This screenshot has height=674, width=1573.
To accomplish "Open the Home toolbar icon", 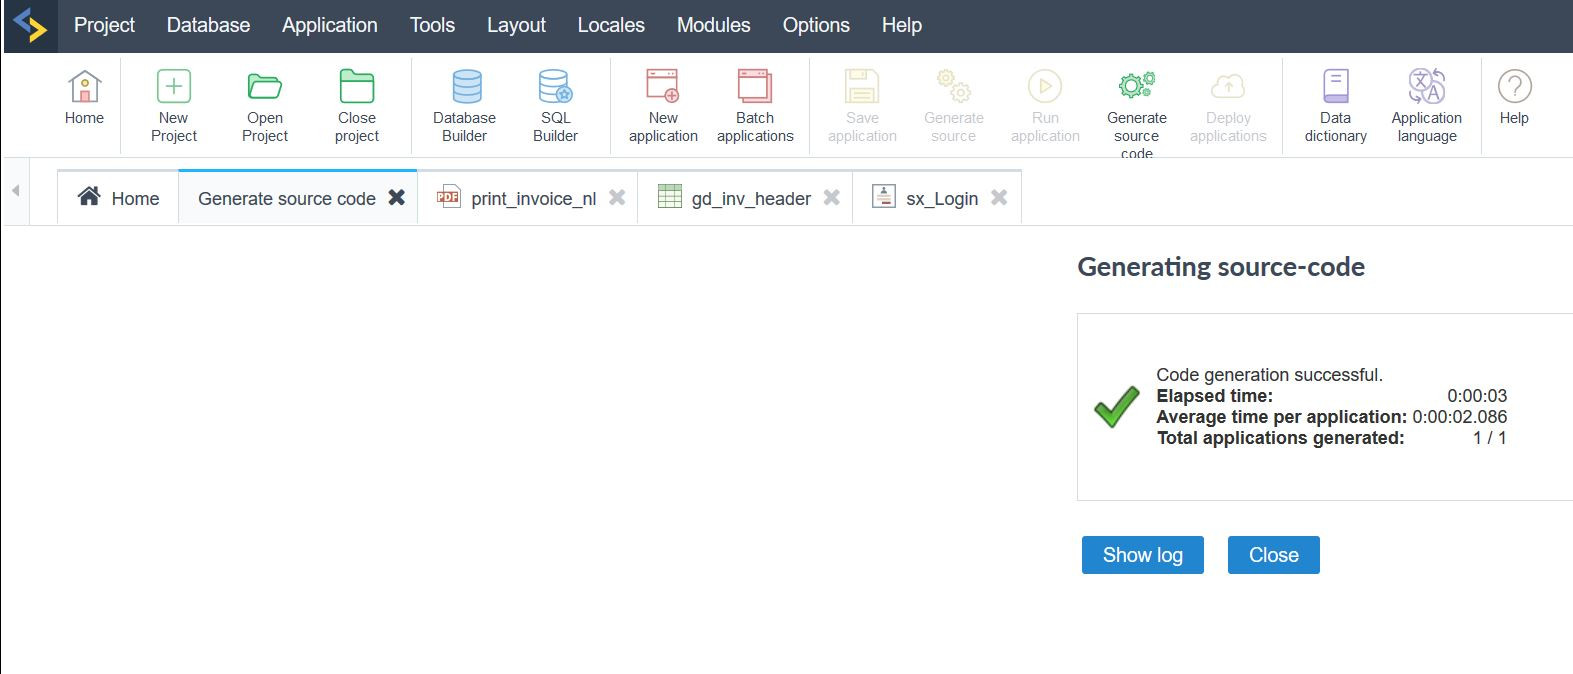I will tap(84, 98).
